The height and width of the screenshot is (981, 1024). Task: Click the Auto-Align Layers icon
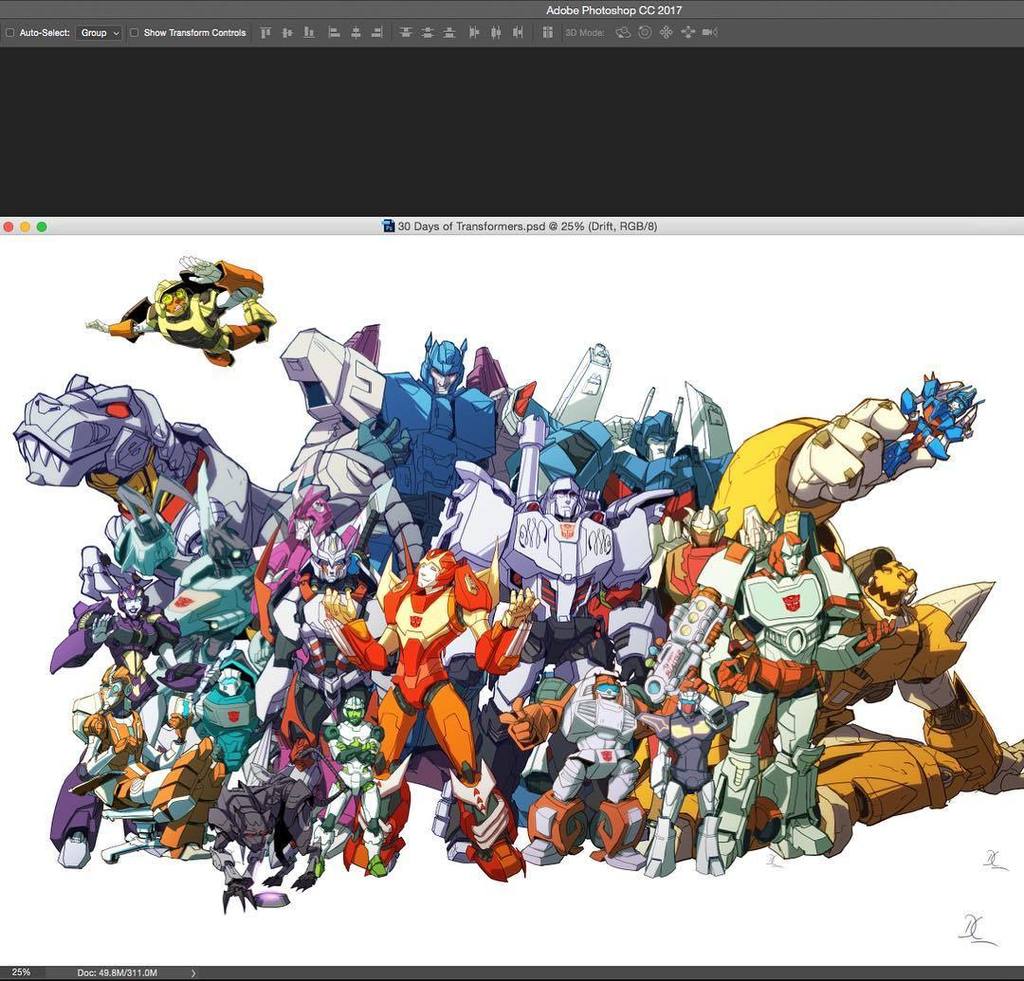pos(548,33)
